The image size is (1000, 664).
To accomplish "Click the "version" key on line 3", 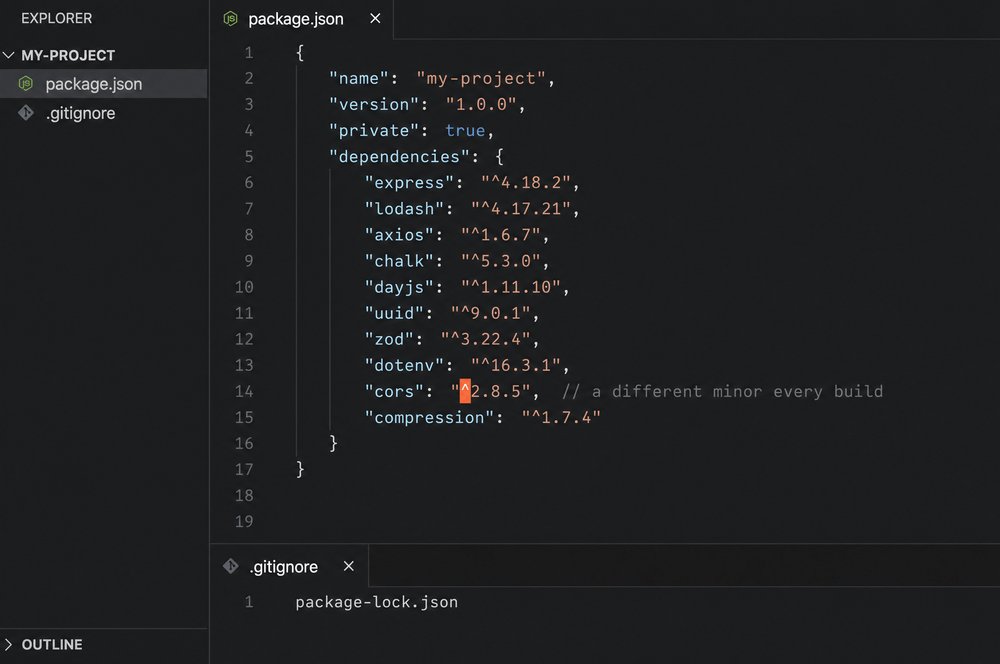I will pyautogui.click(x=373, y=104).
